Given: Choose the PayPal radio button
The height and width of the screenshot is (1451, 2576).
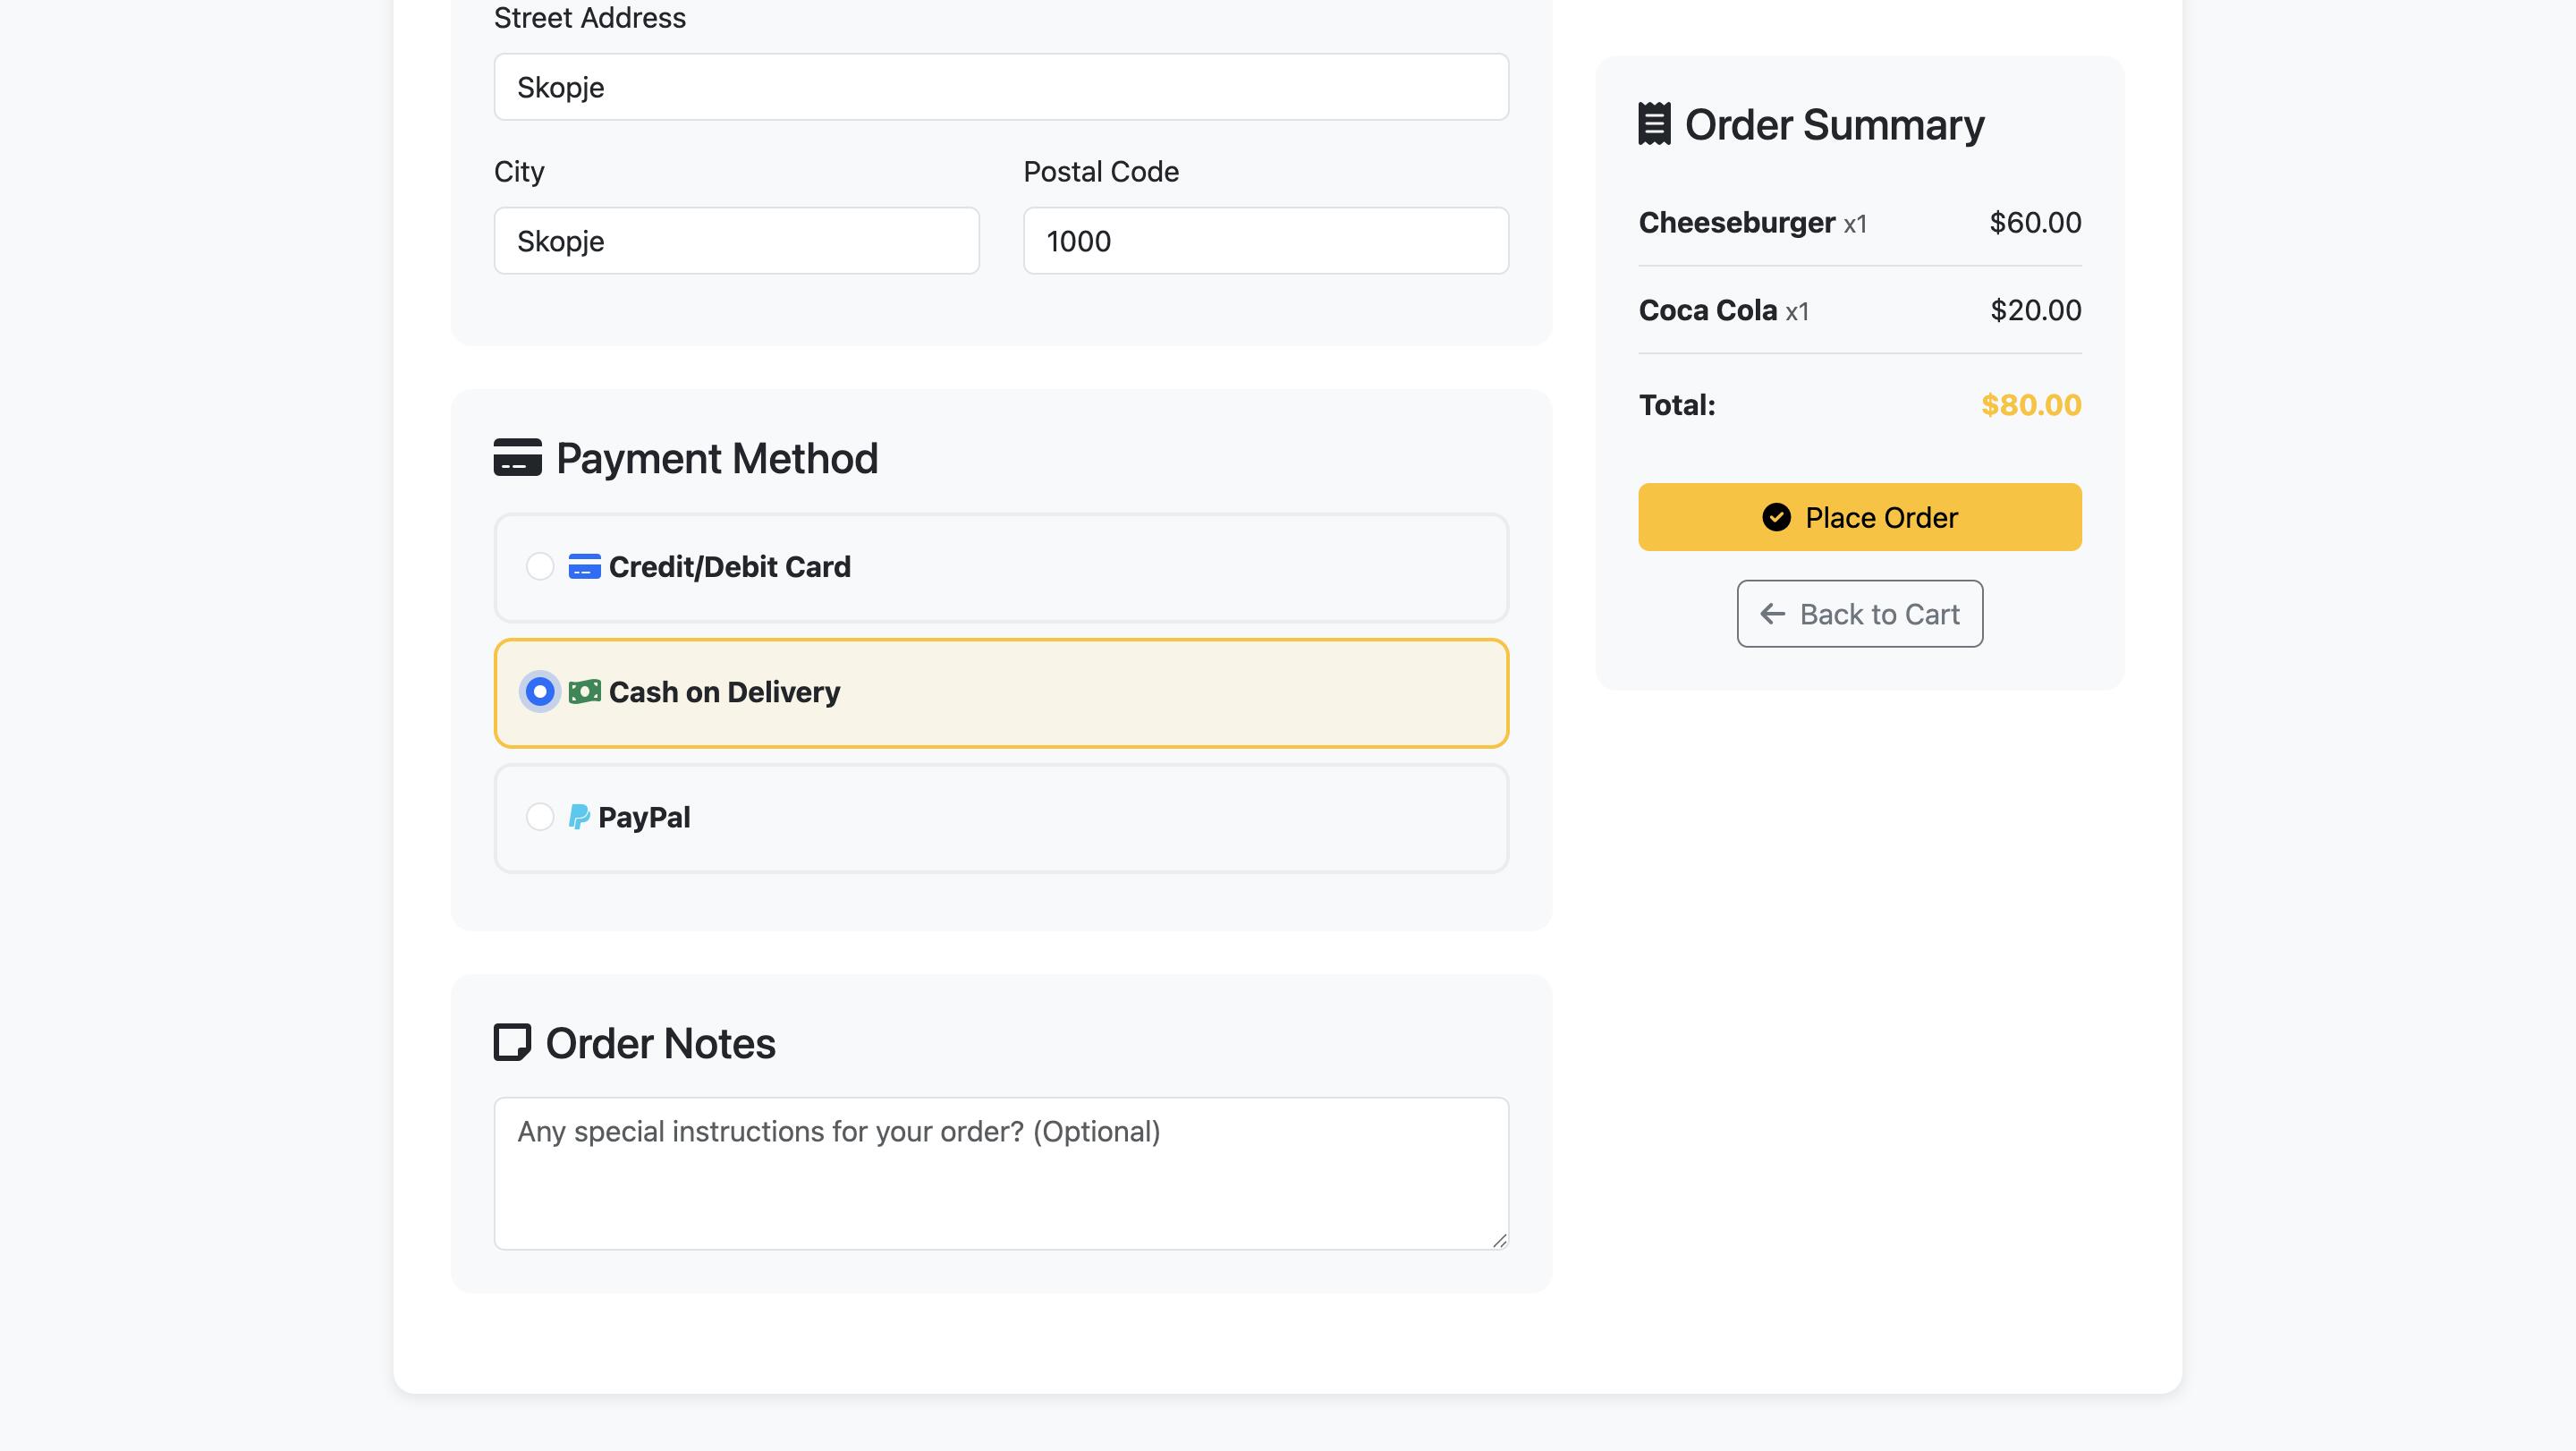Looking at the screenshot, I should pyautogui.click(x=540, y=817).
